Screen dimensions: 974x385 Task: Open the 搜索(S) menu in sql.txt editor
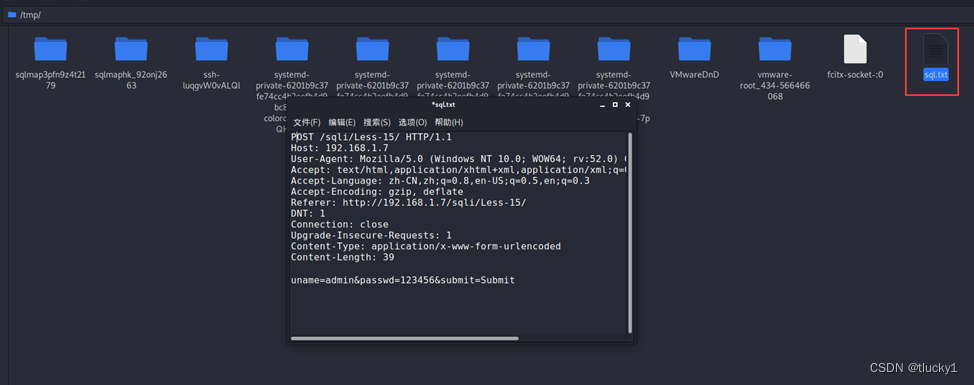(x=377, y=122)
